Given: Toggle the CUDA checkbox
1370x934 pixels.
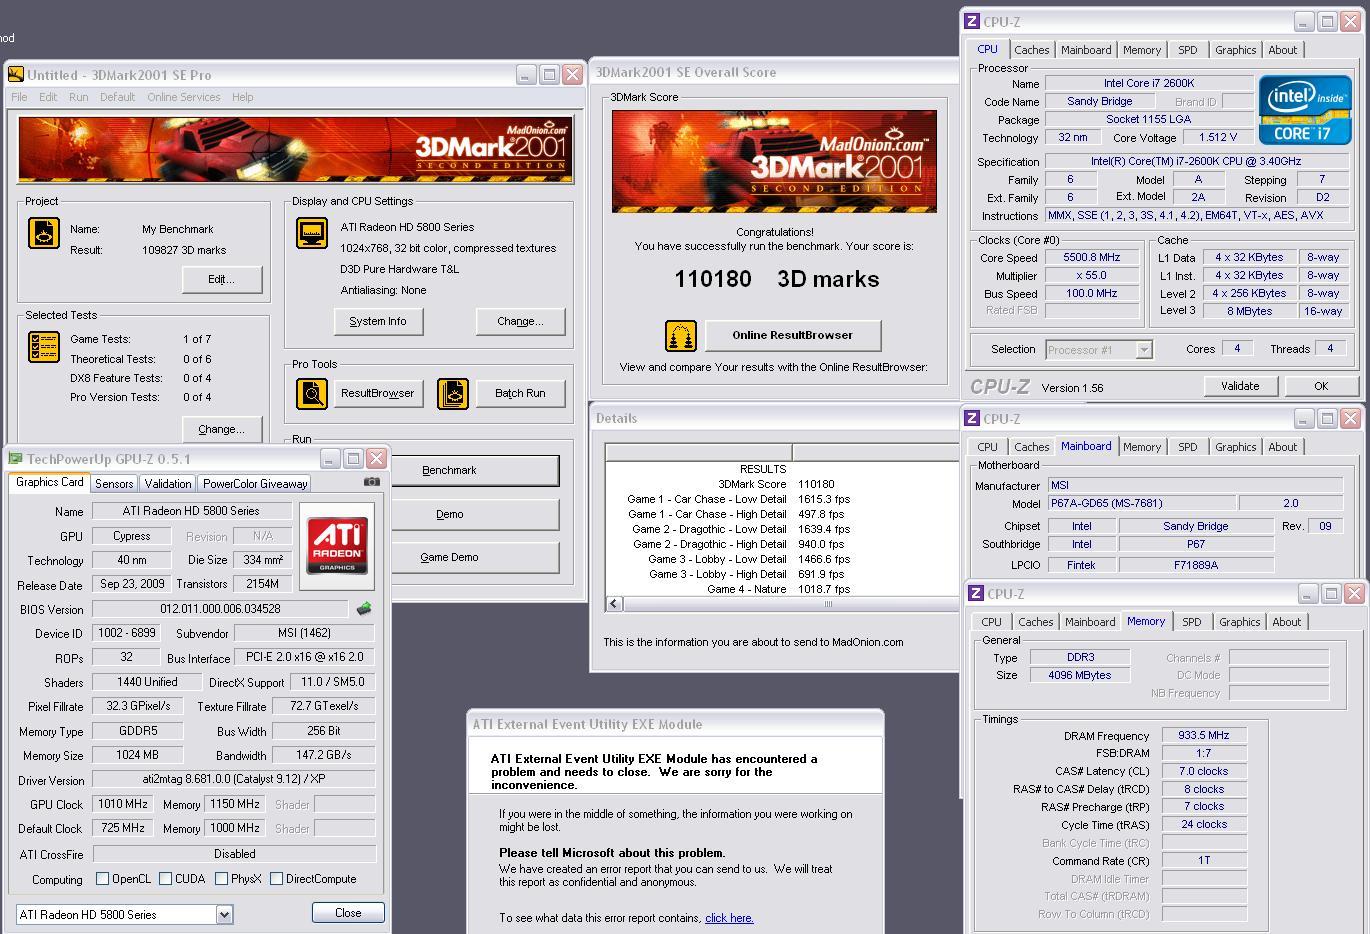Looking at the screenshot, I should pyautogui.click(x=165, y=879).
